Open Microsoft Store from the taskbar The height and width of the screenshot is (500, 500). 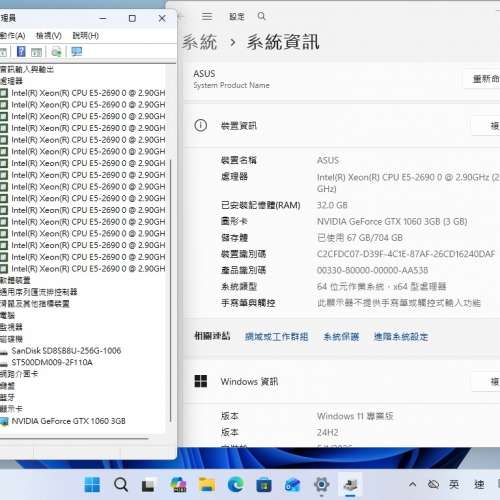[264, 485]
